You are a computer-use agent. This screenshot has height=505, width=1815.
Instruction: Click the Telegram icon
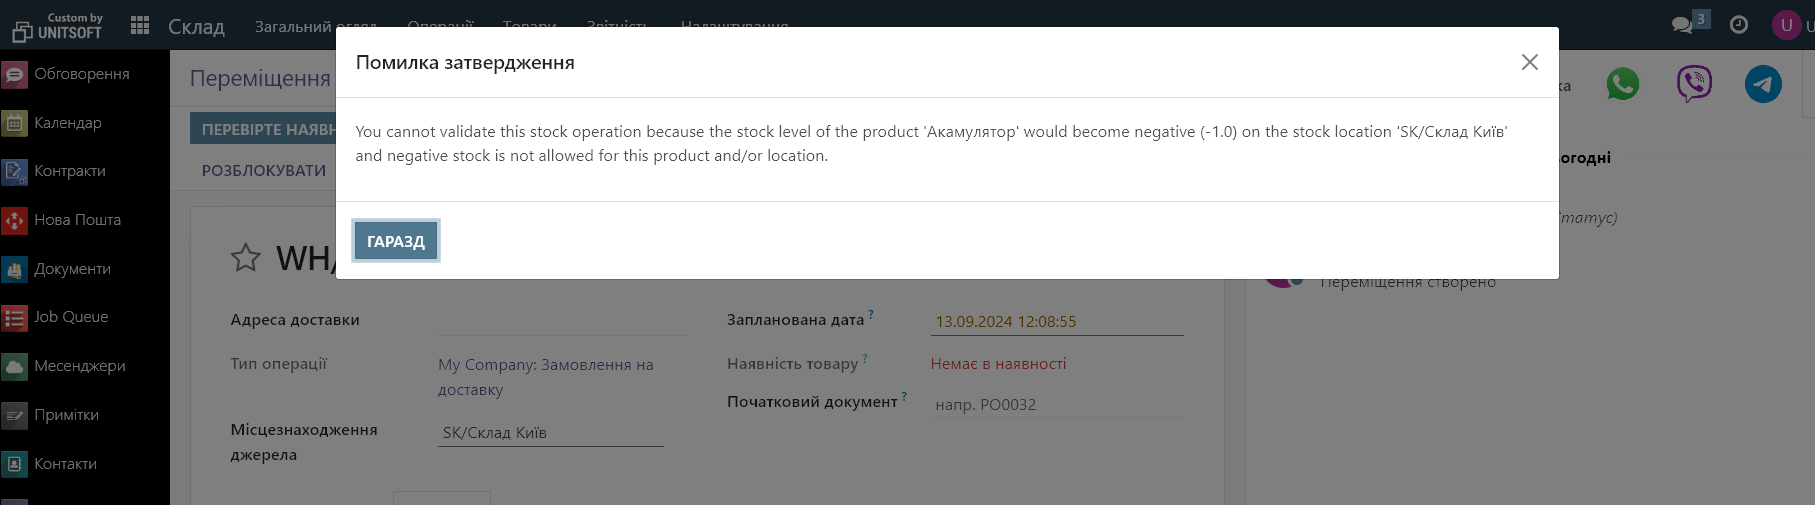(x=1763, y=84)
